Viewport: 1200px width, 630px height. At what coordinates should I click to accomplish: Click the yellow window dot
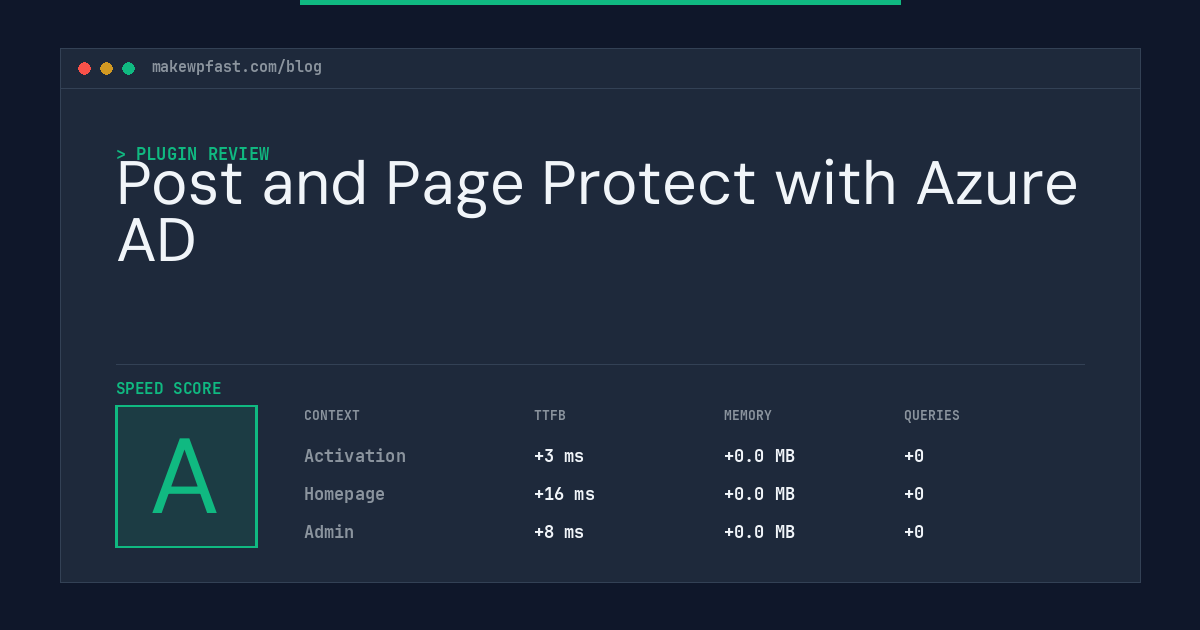pos(106,68)
